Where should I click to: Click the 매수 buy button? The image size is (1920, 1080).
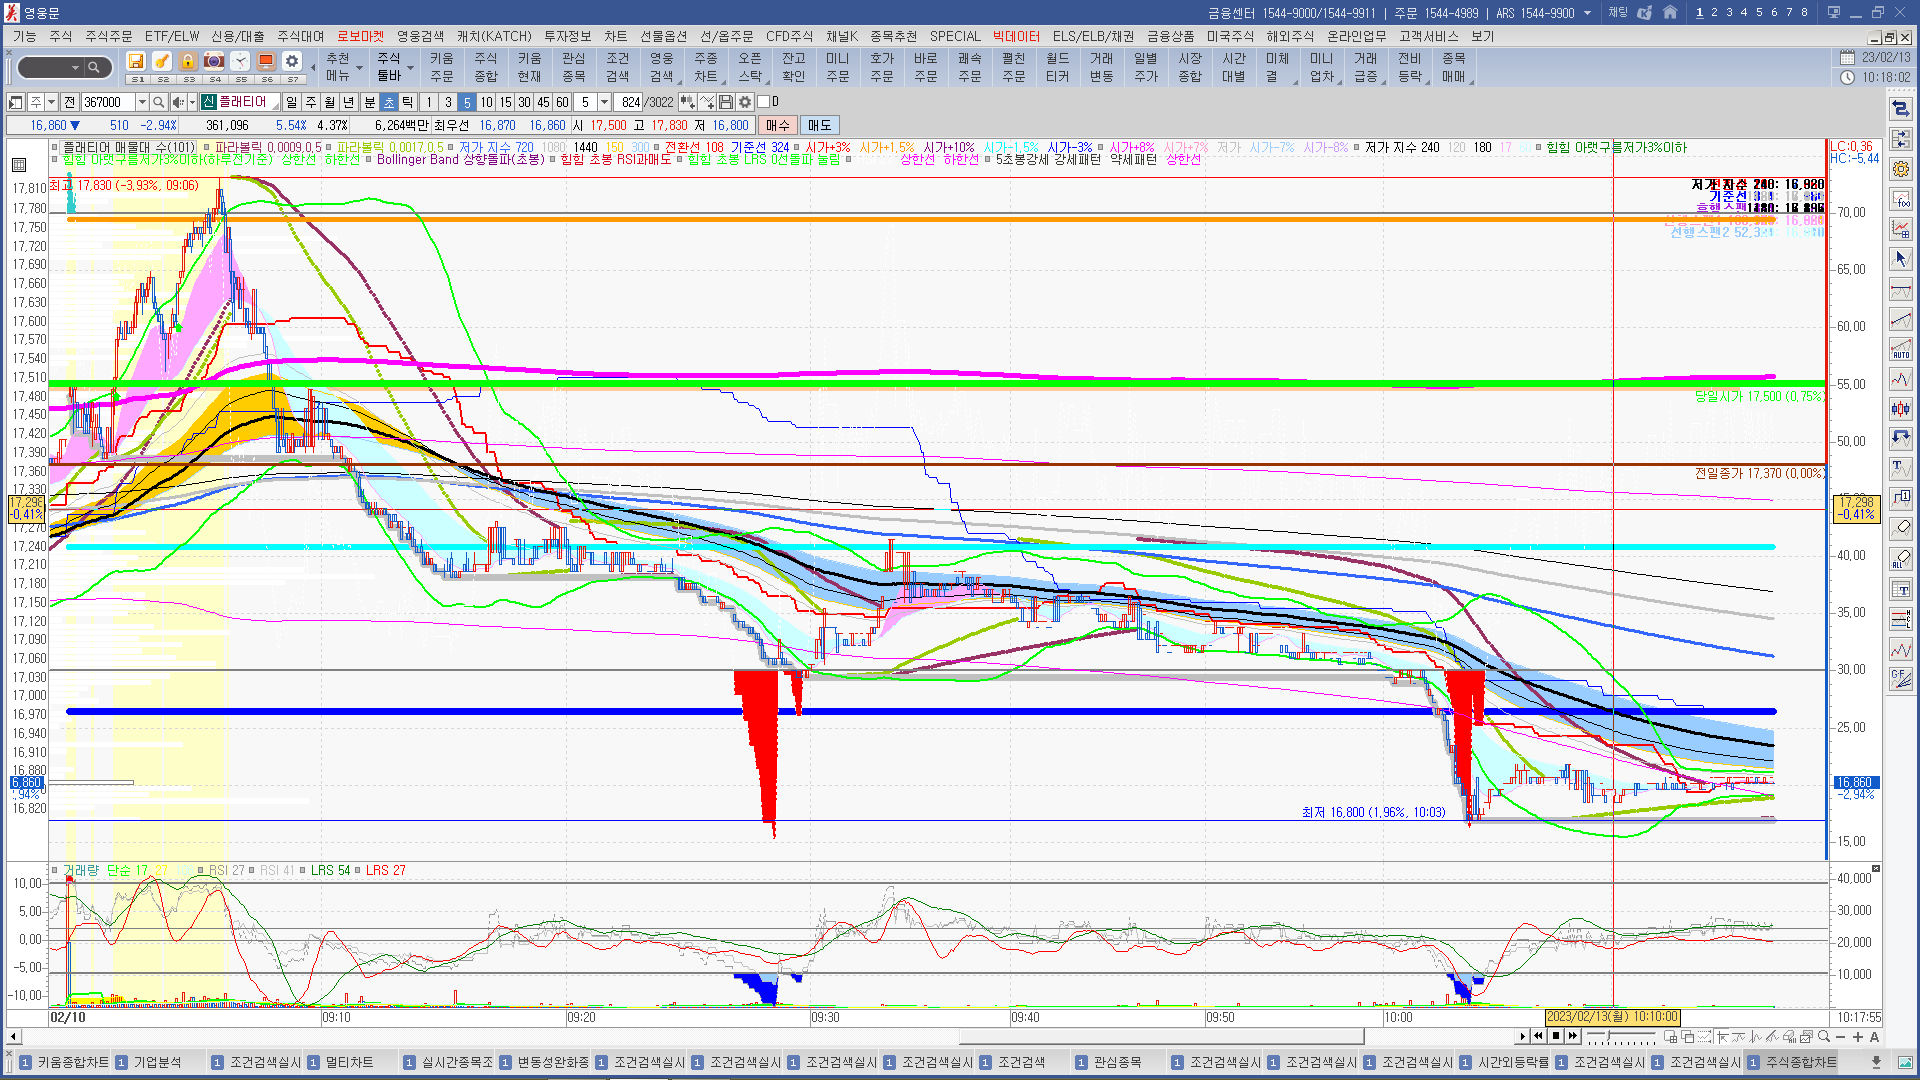[778, 125]
